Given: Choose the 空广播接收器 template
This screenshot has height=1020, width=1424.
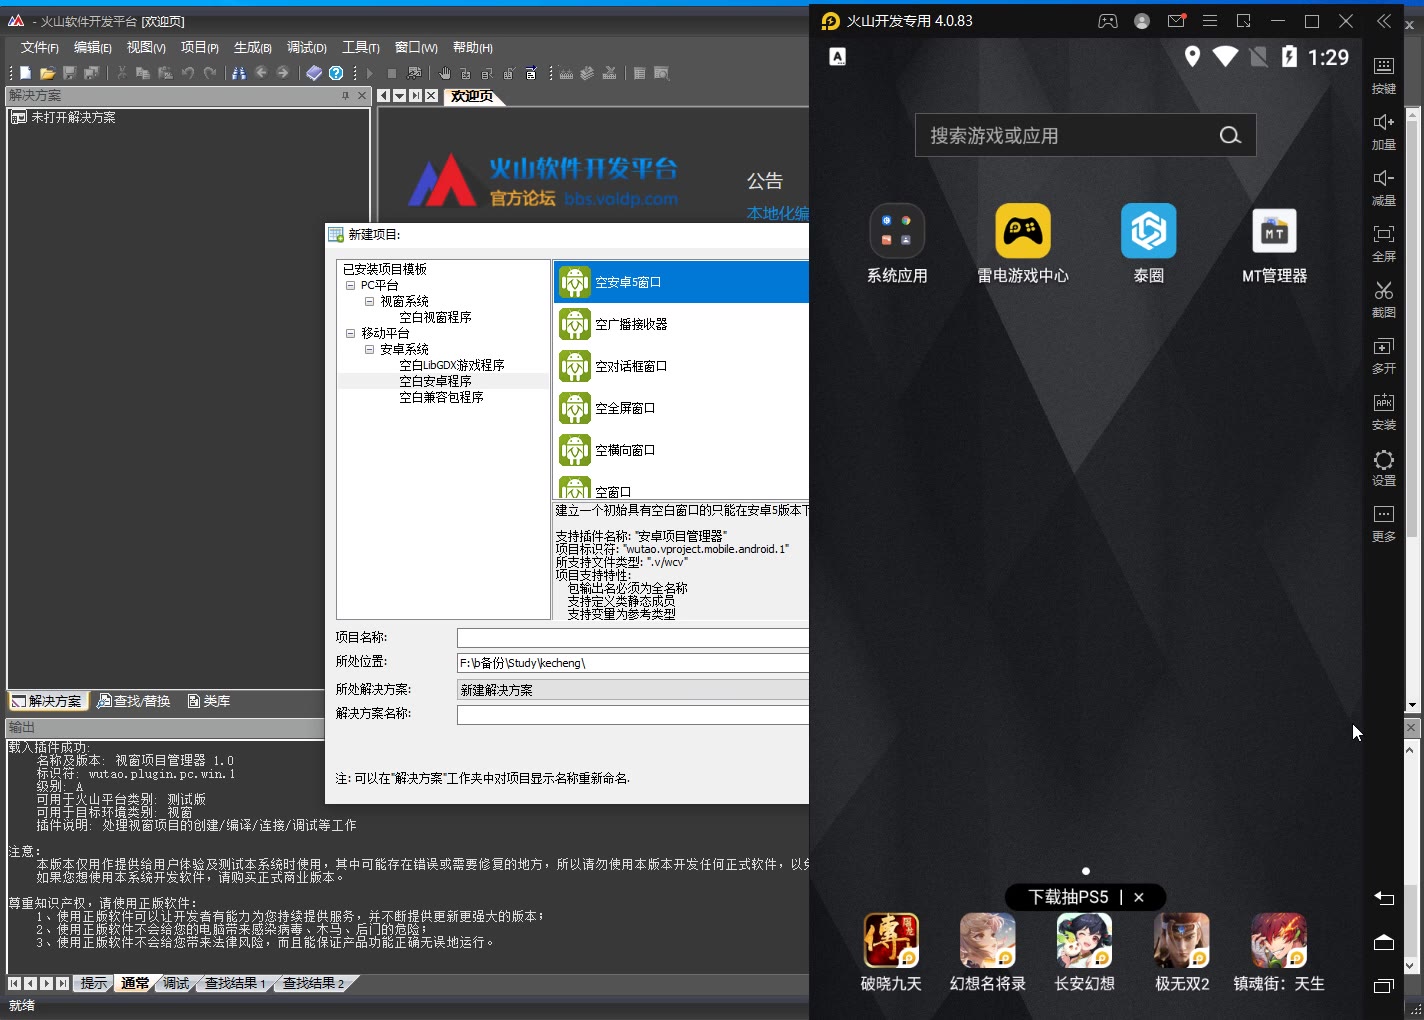Looking at the screenshot, I should pyautogui.click(x=681, y=324).
